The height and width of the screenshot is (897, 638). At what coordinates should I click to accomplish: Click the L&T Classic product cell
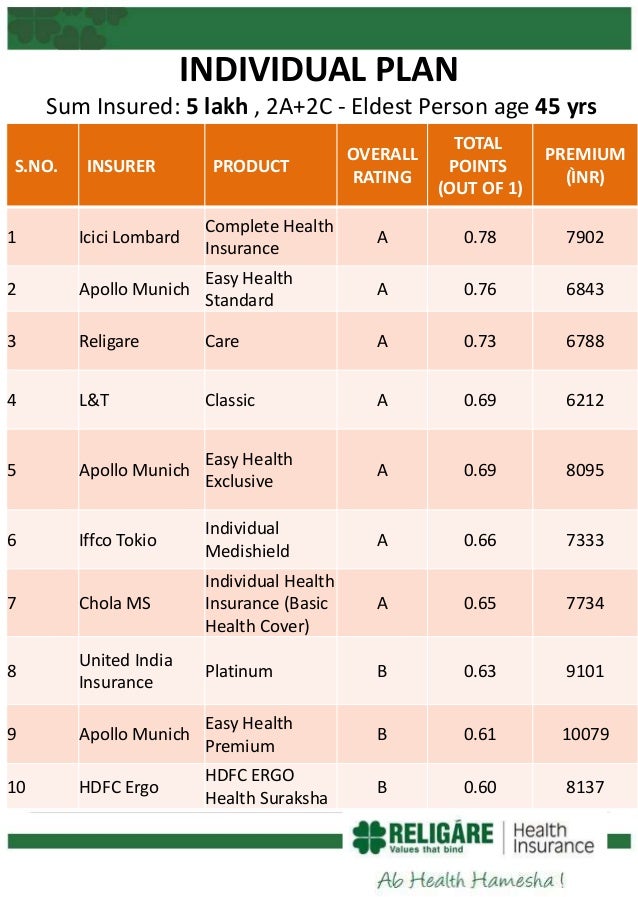click(230, 400)
